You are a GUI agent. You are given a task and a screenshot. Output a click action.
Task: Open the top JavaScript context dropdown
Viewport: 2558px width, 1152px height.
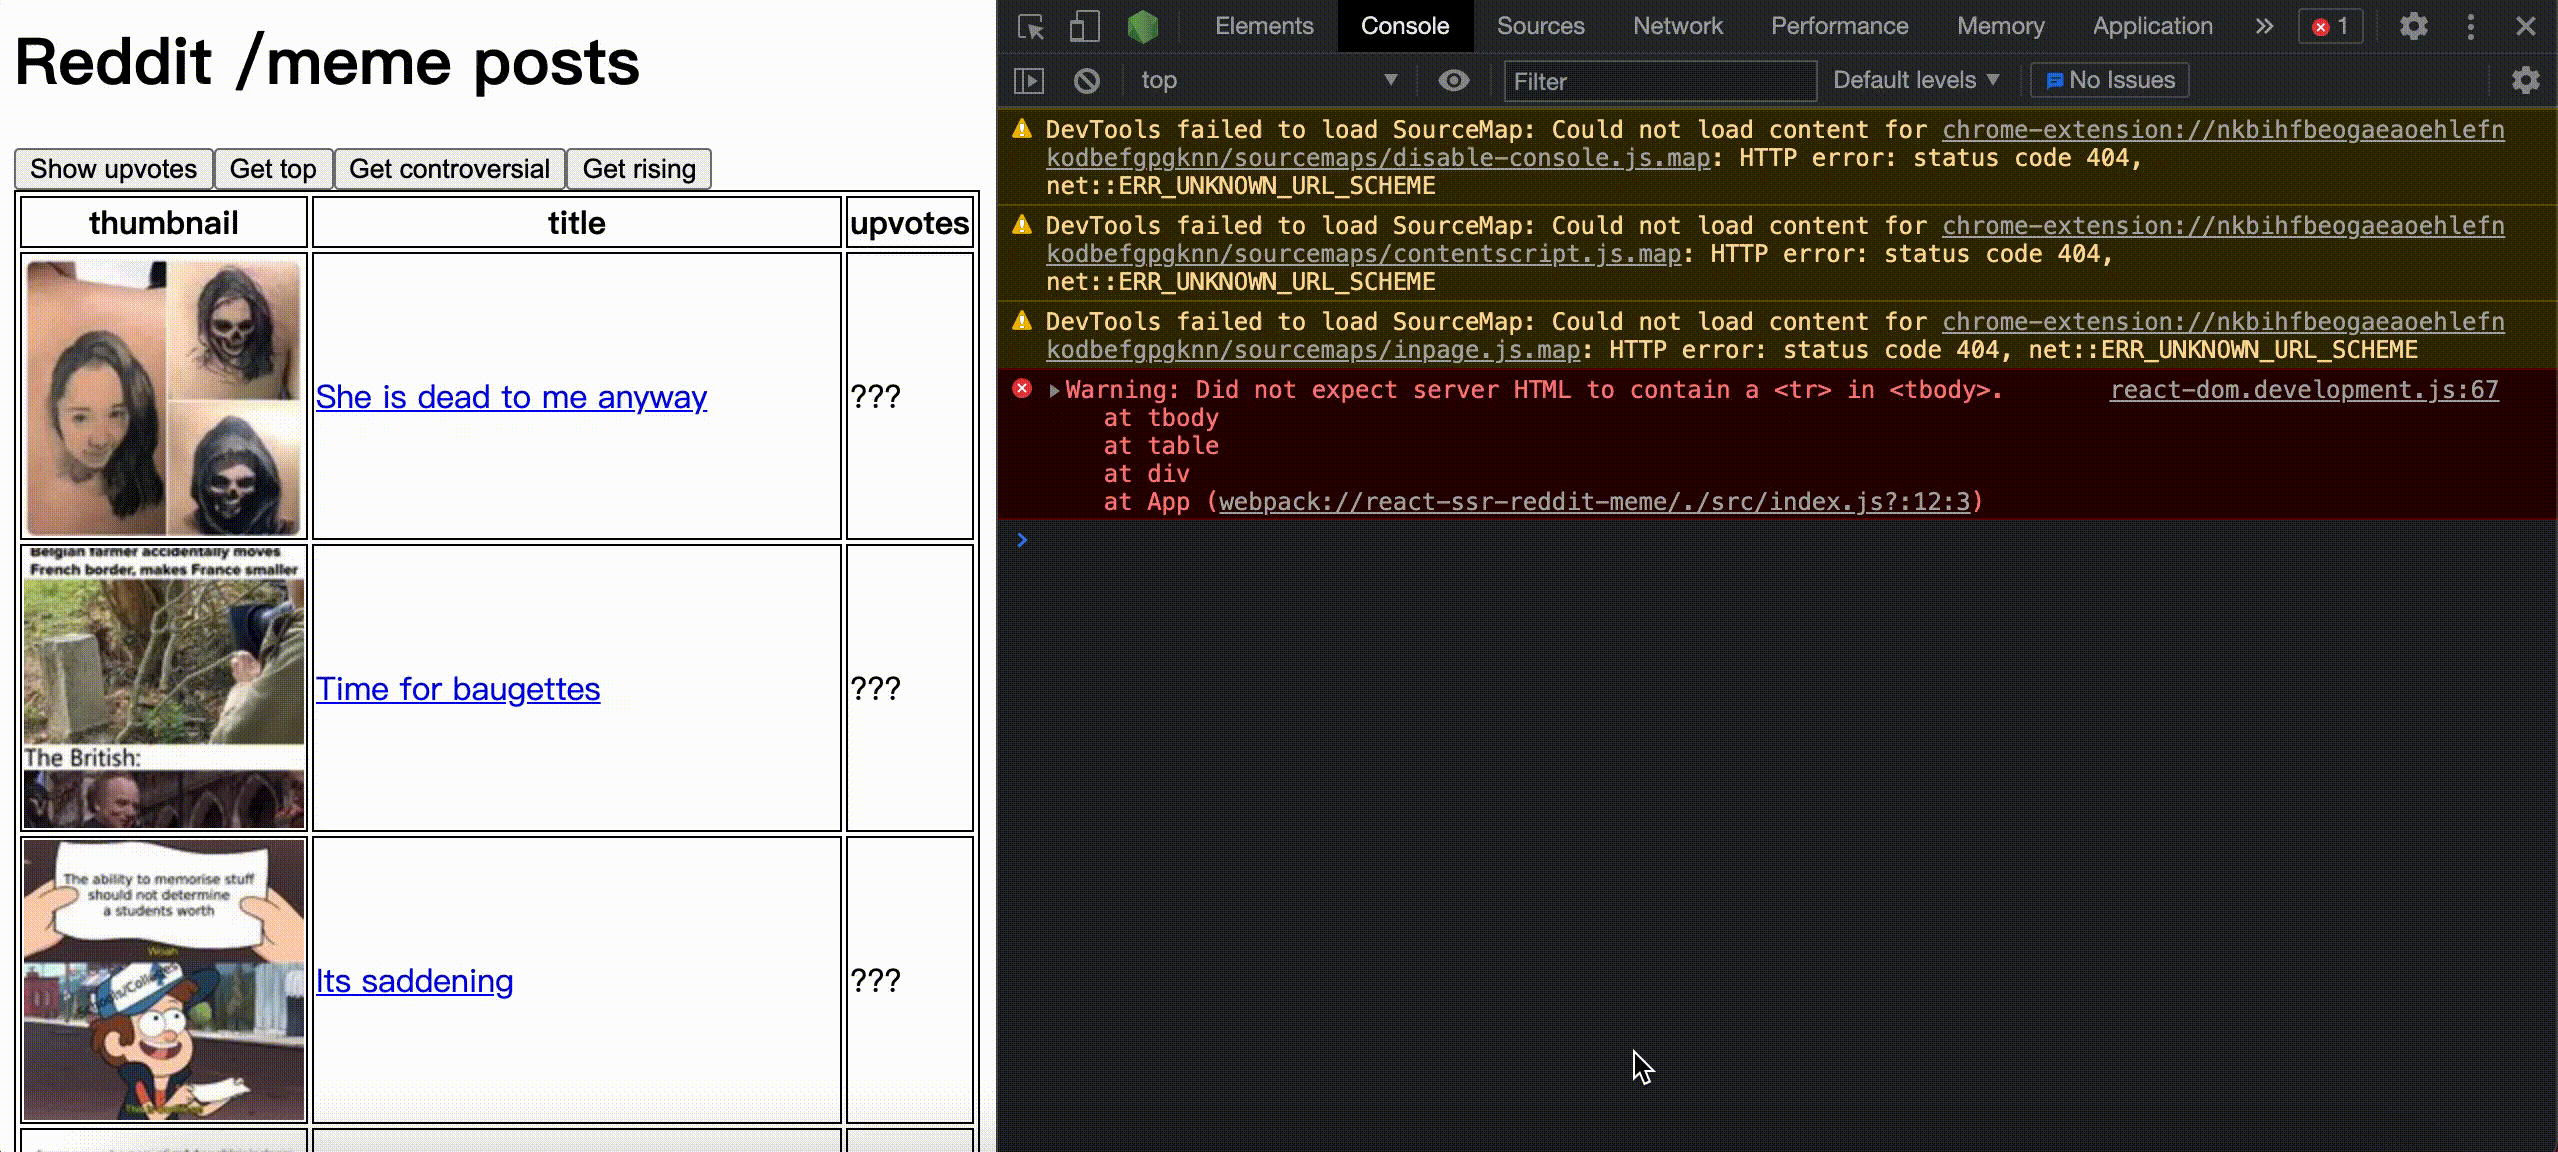coord(1269,80)
